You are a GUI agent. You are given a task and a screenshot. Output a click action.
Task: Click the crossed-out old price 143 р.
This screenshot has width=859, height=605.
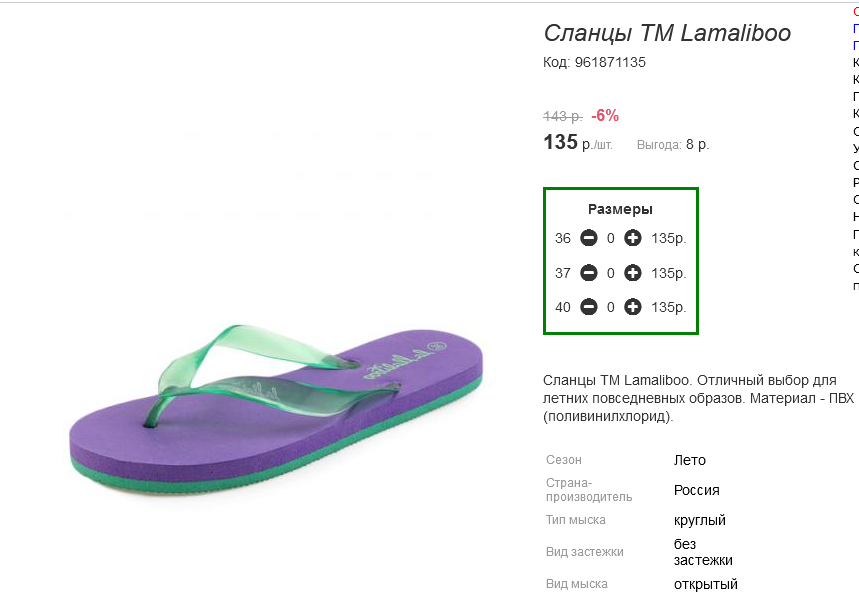(x=563, y=116)
